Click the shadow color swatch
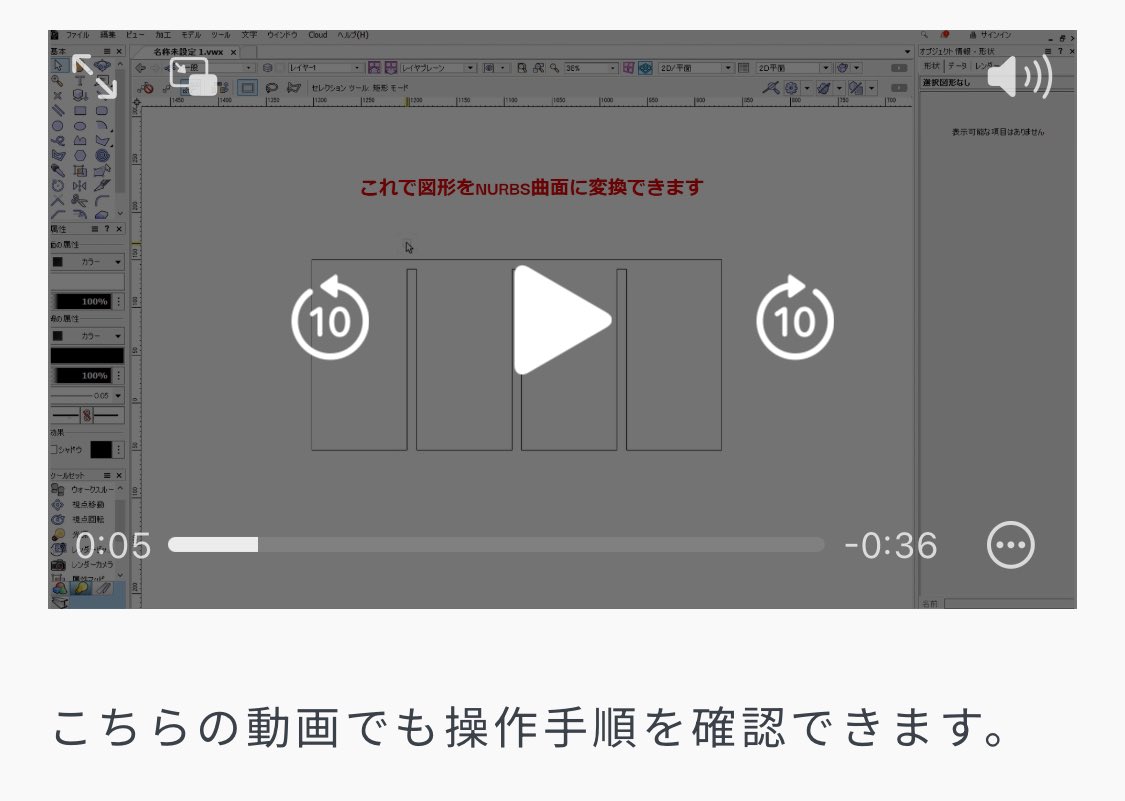 coord(100,449)
